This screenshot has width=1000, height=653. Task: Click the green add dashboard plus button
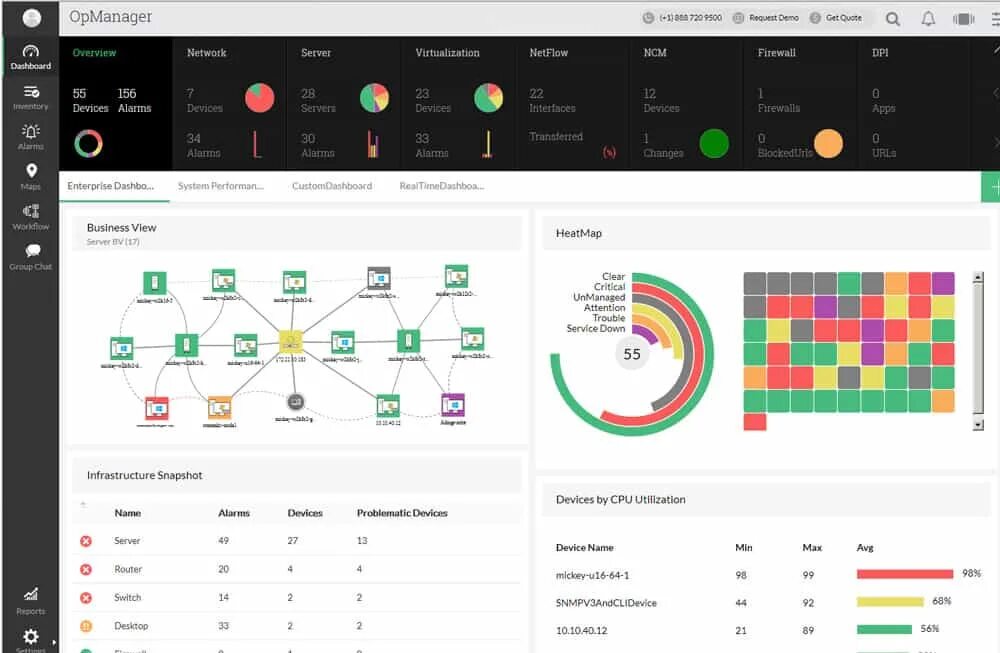[x=990, y=187]
